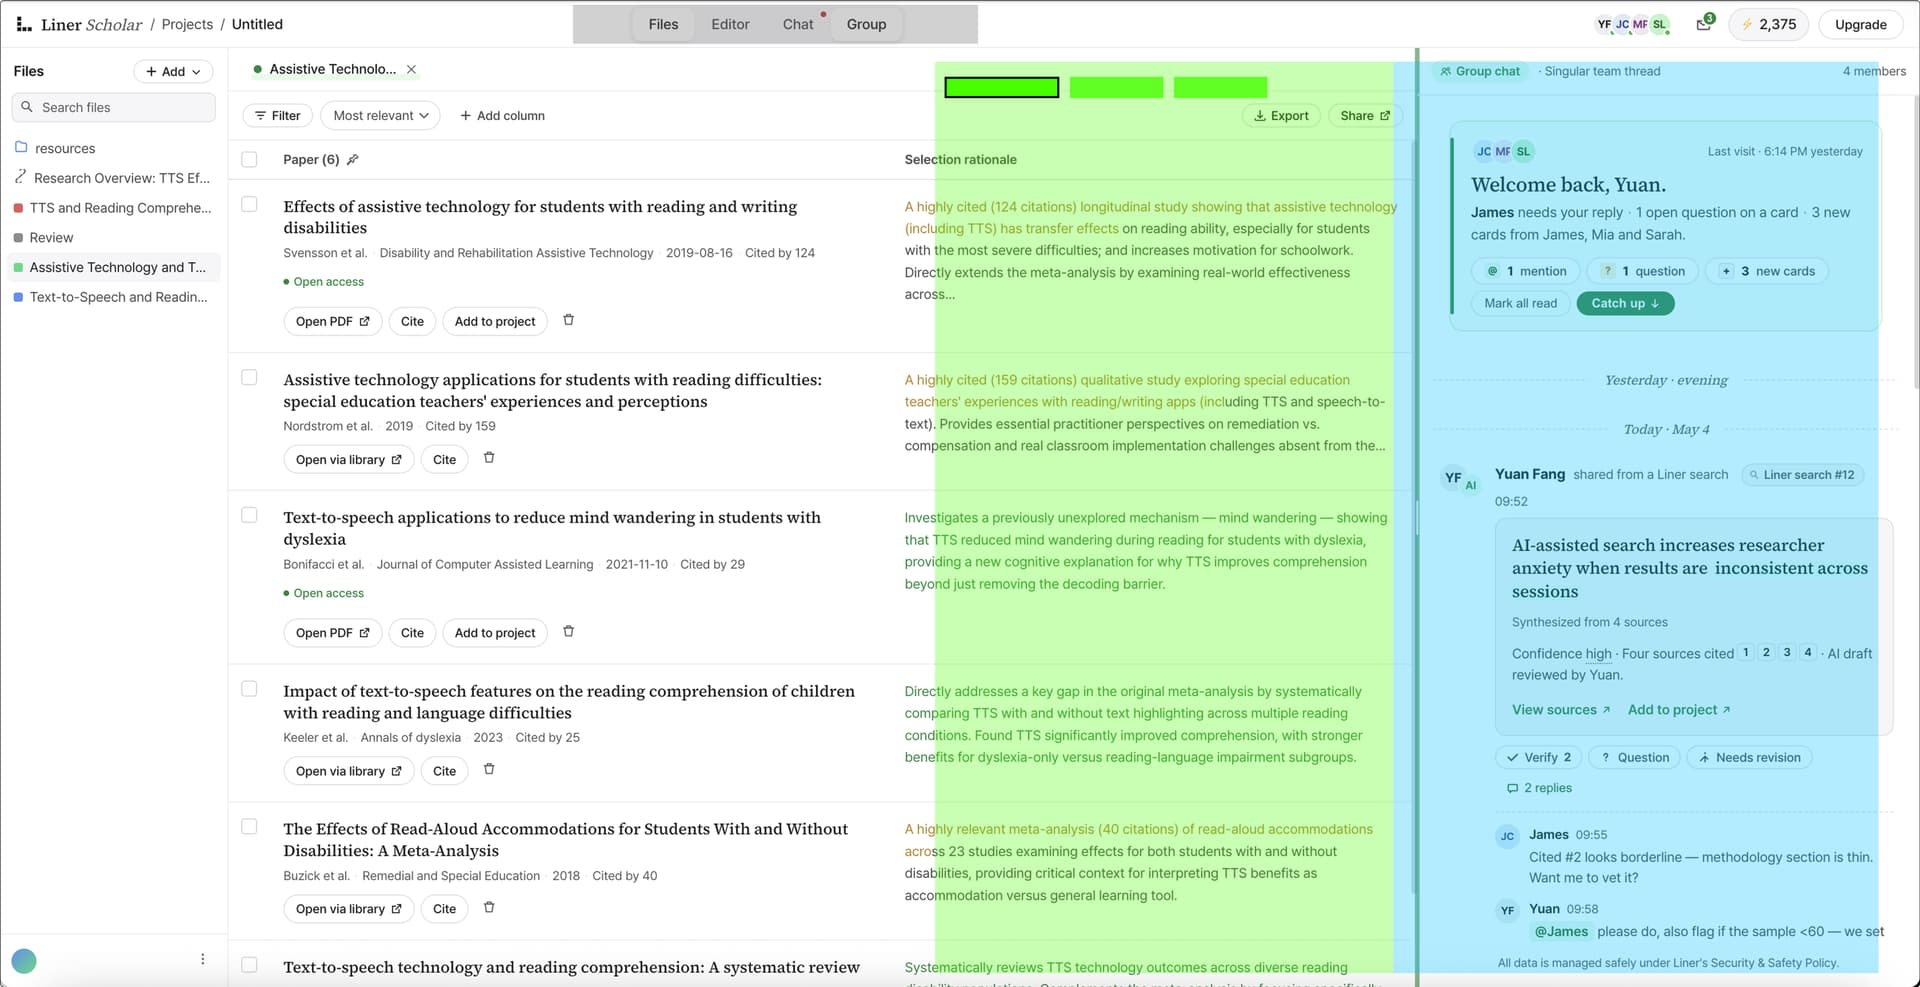Open the kebab menu at the sidebar bottom
Image resolution: width=1920 pixels, height=987 pixels.
(x=203, y=959)
